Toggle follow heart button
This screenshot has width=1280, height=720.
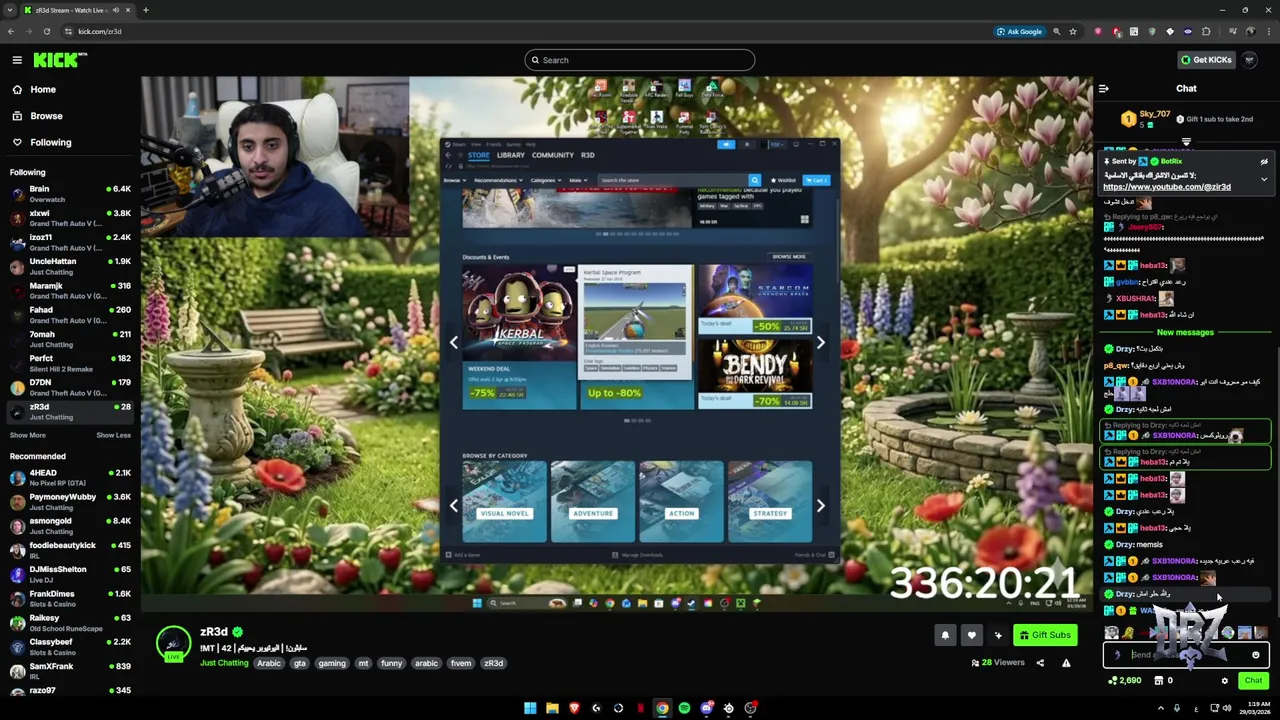(971, 635)
